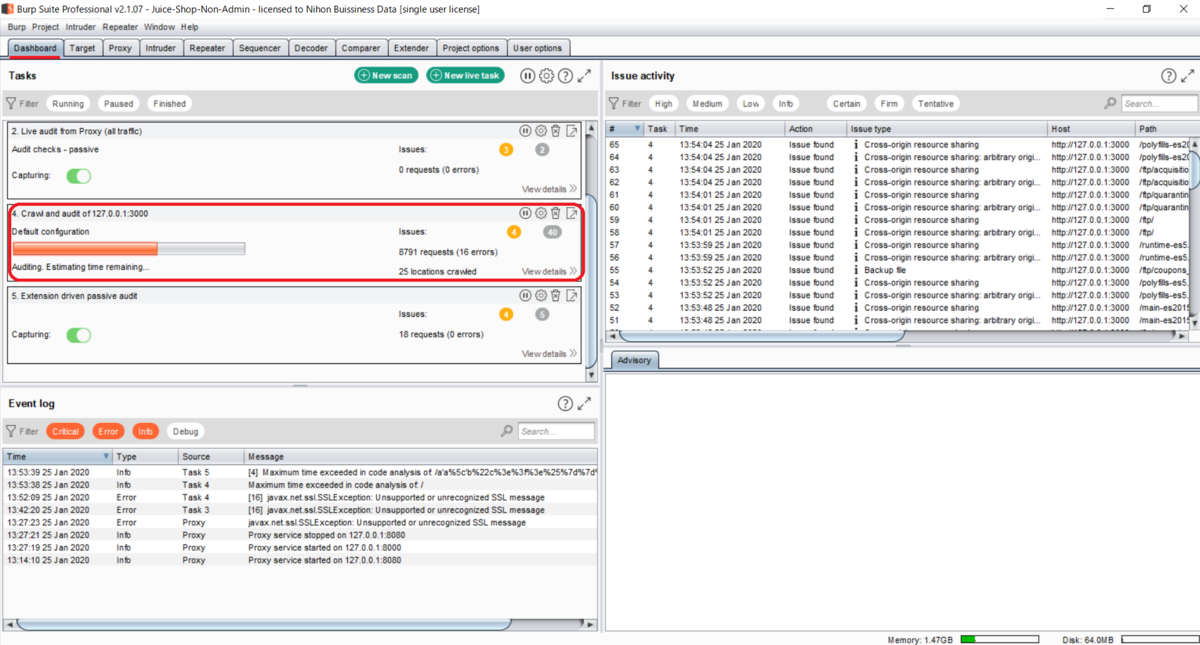Expand the Tasks panel to full size
The image size is (1200, 645).
pyautogui.click(x=584, y=76)
